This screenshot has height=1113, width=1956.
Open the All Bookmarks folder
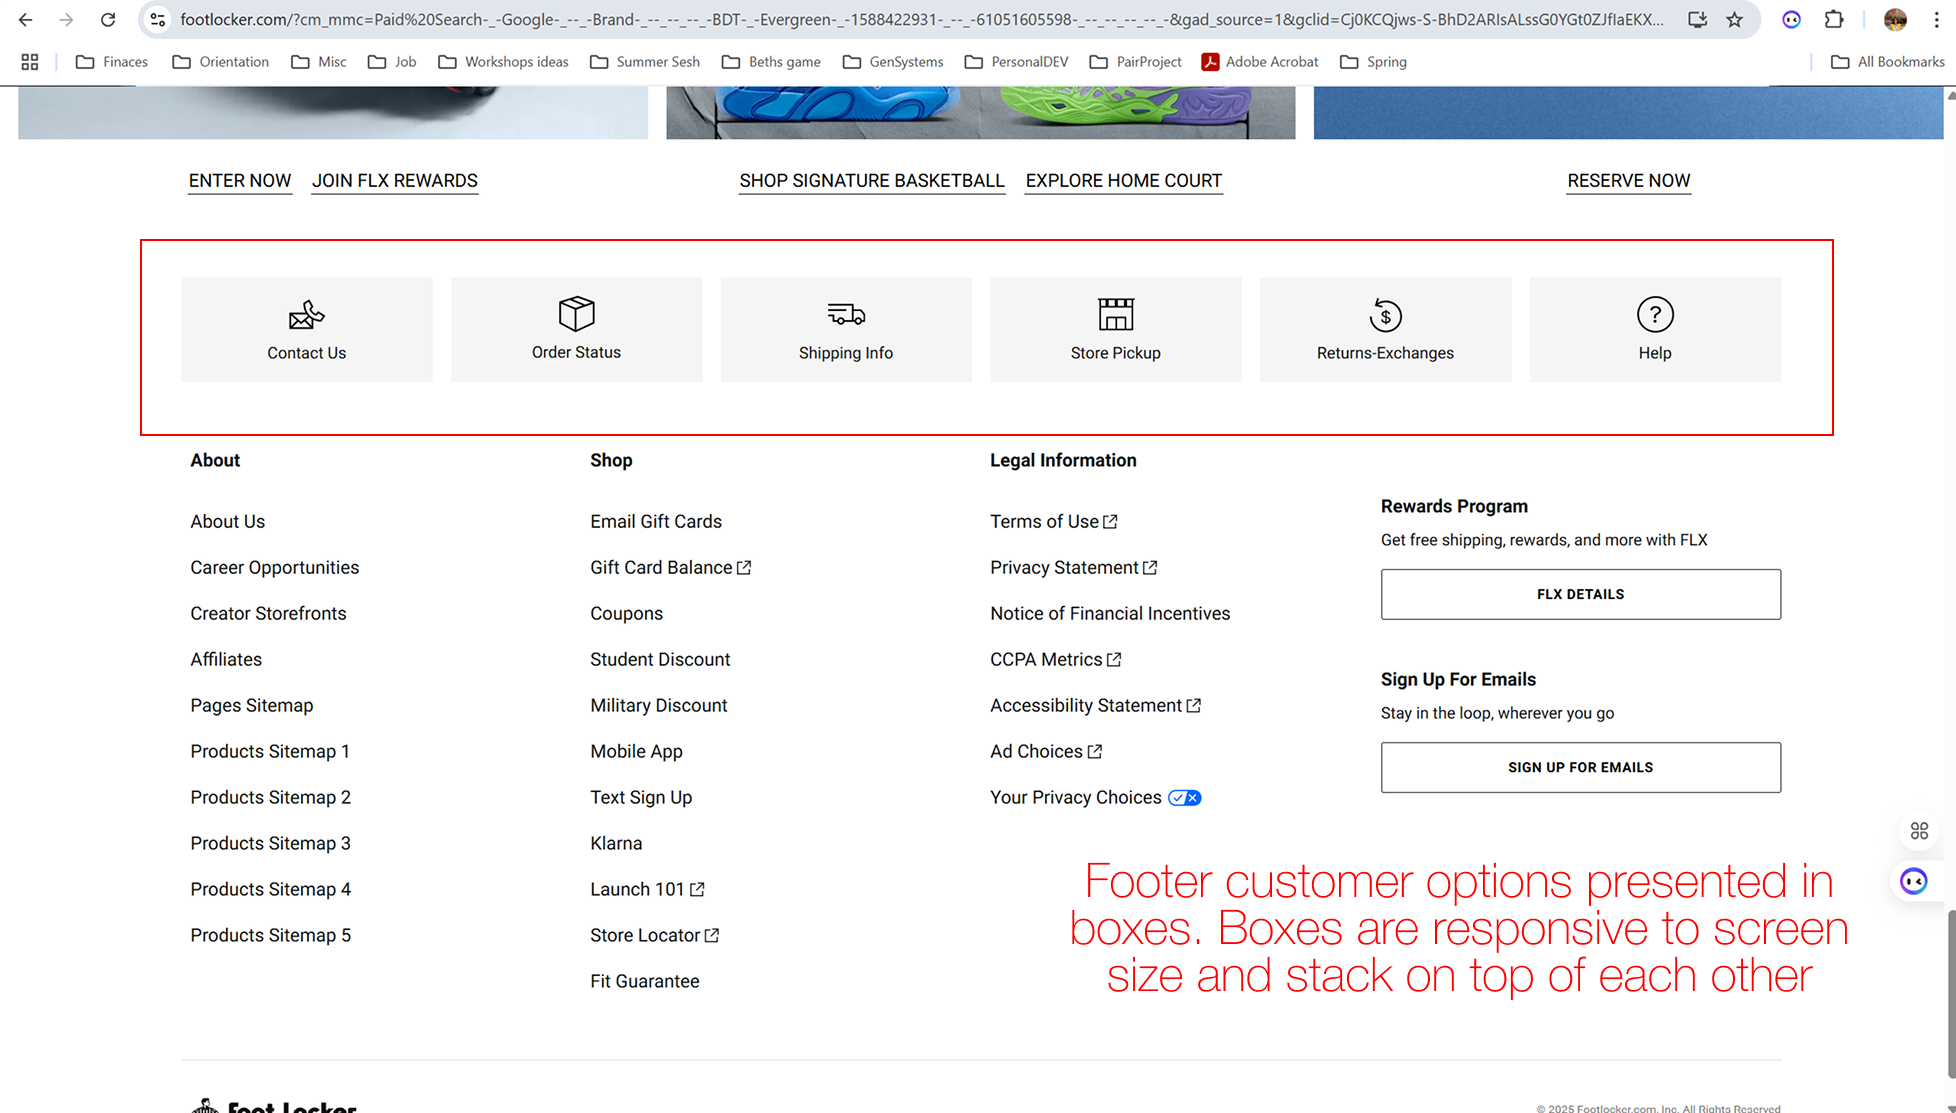(x=1888, y=62)
